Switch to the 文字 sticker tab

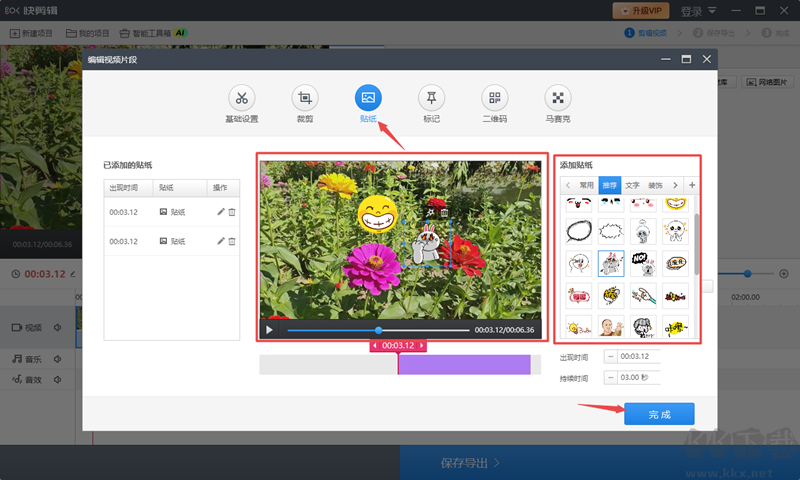632,185
